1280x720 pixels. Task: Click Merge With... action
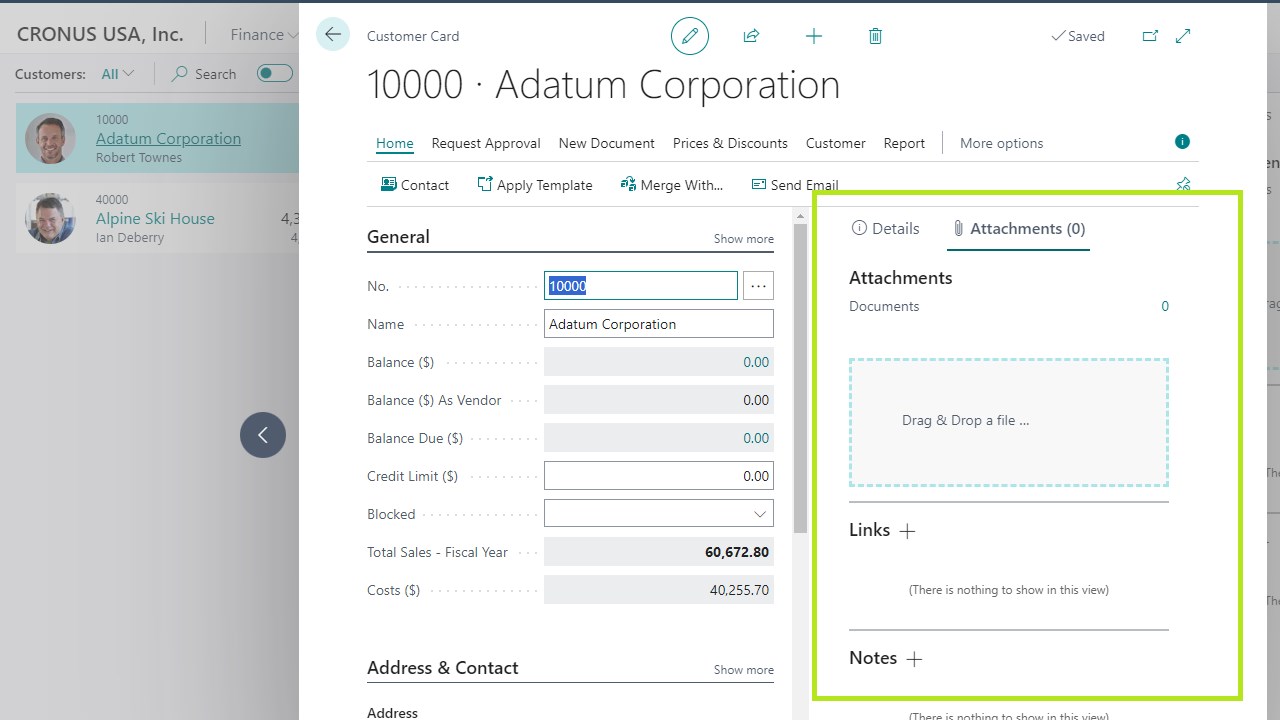point(672,185)
